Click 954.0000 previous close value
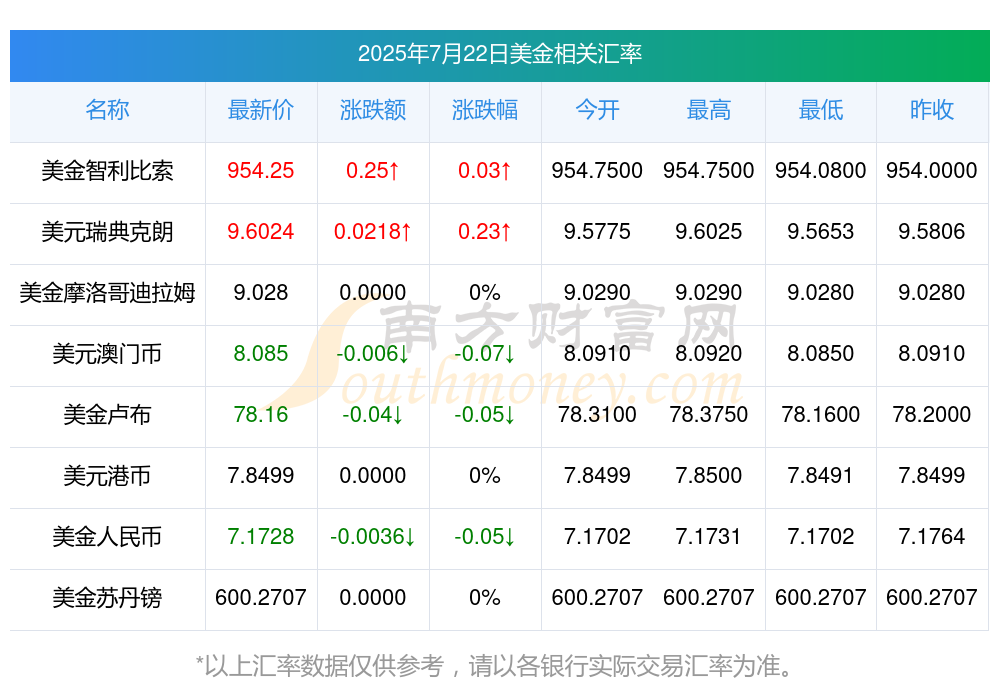 point(932,170)
